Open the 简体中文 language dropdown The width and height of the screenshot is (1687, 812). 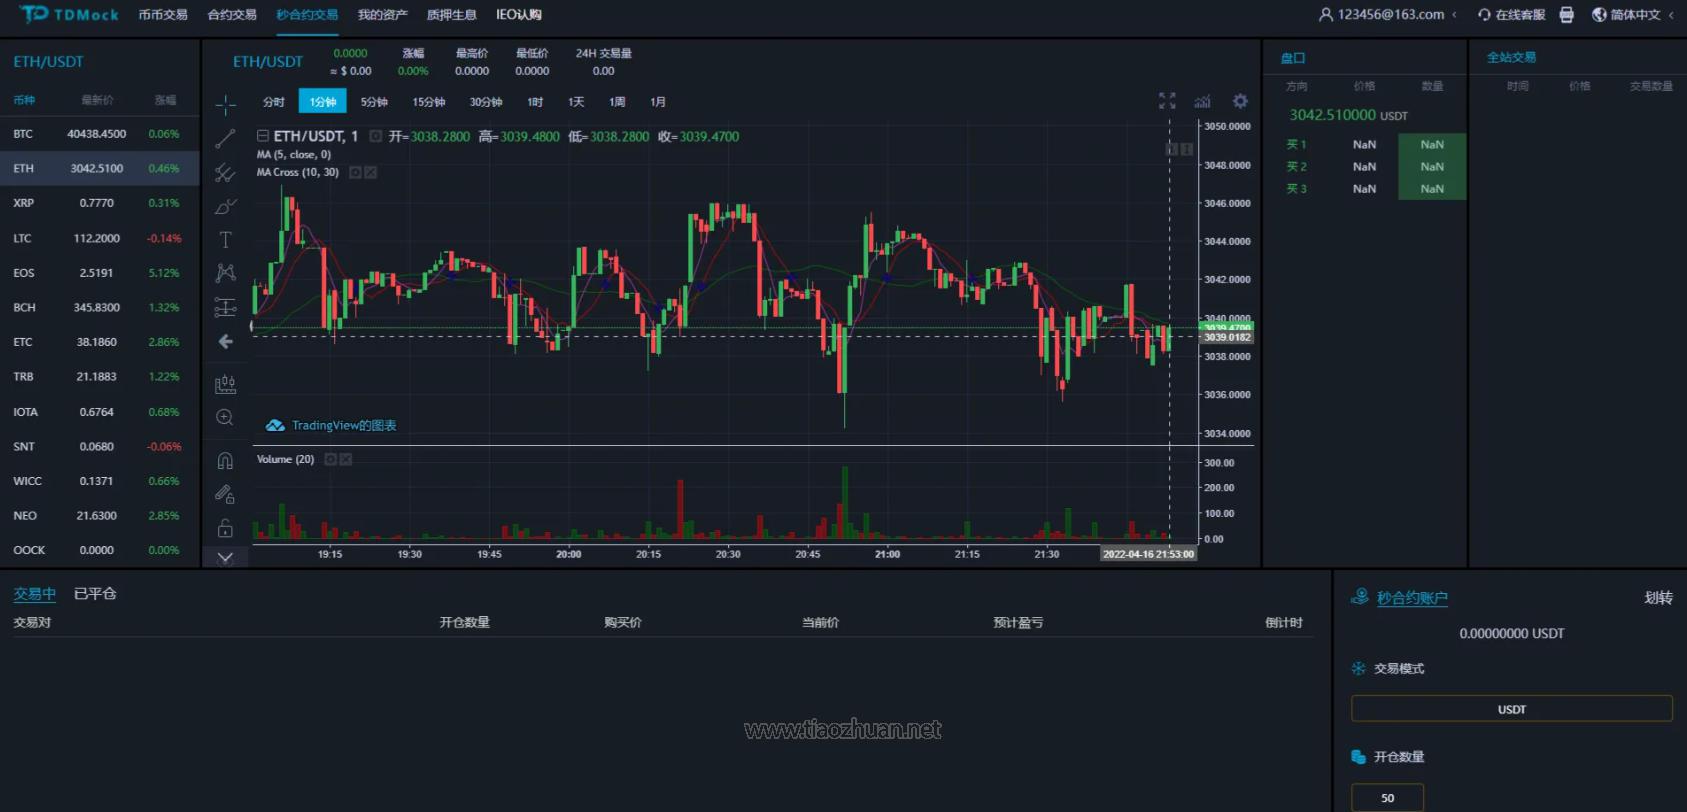1633,15
